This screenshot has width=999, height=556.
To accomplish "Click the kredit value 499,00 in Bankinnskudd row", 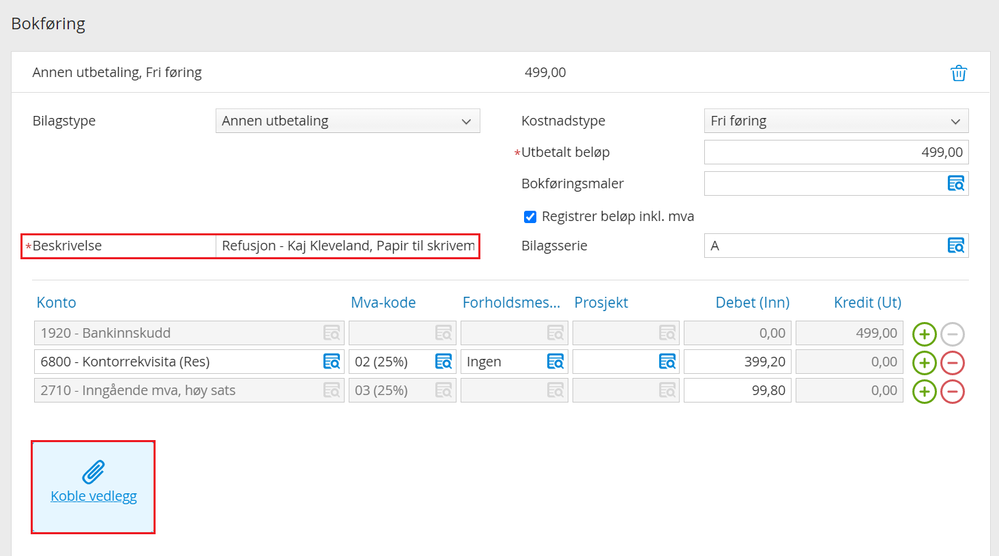I will (876, 333).
